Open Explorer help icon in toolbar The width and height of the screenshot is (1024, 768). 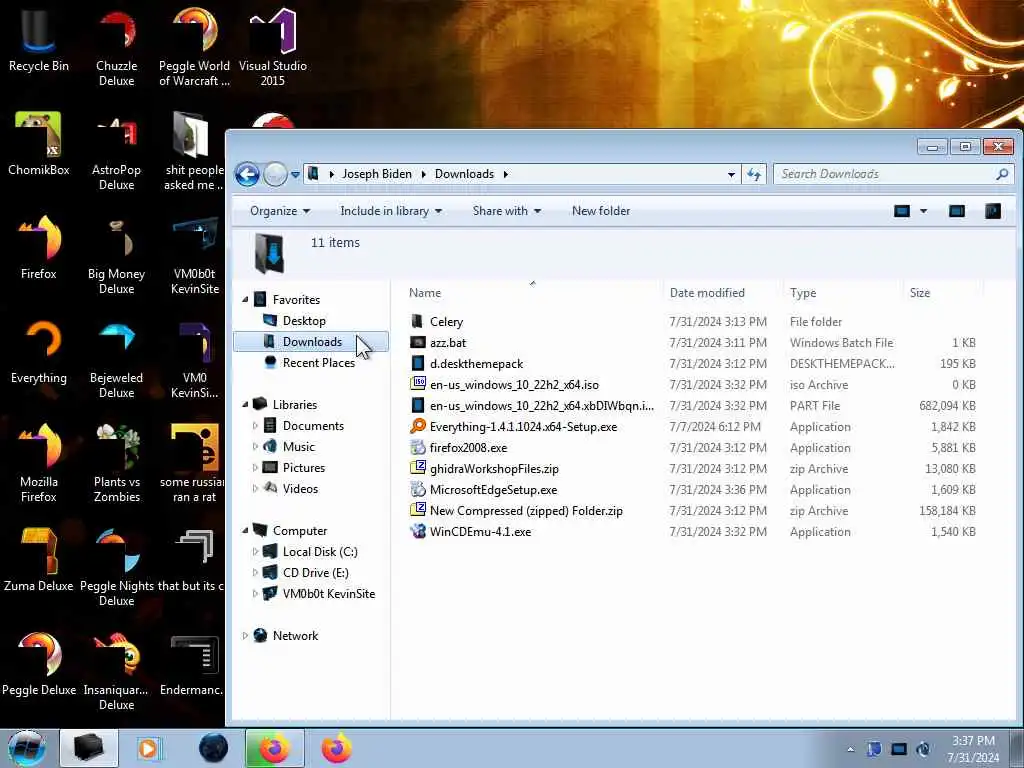[993, 211]
